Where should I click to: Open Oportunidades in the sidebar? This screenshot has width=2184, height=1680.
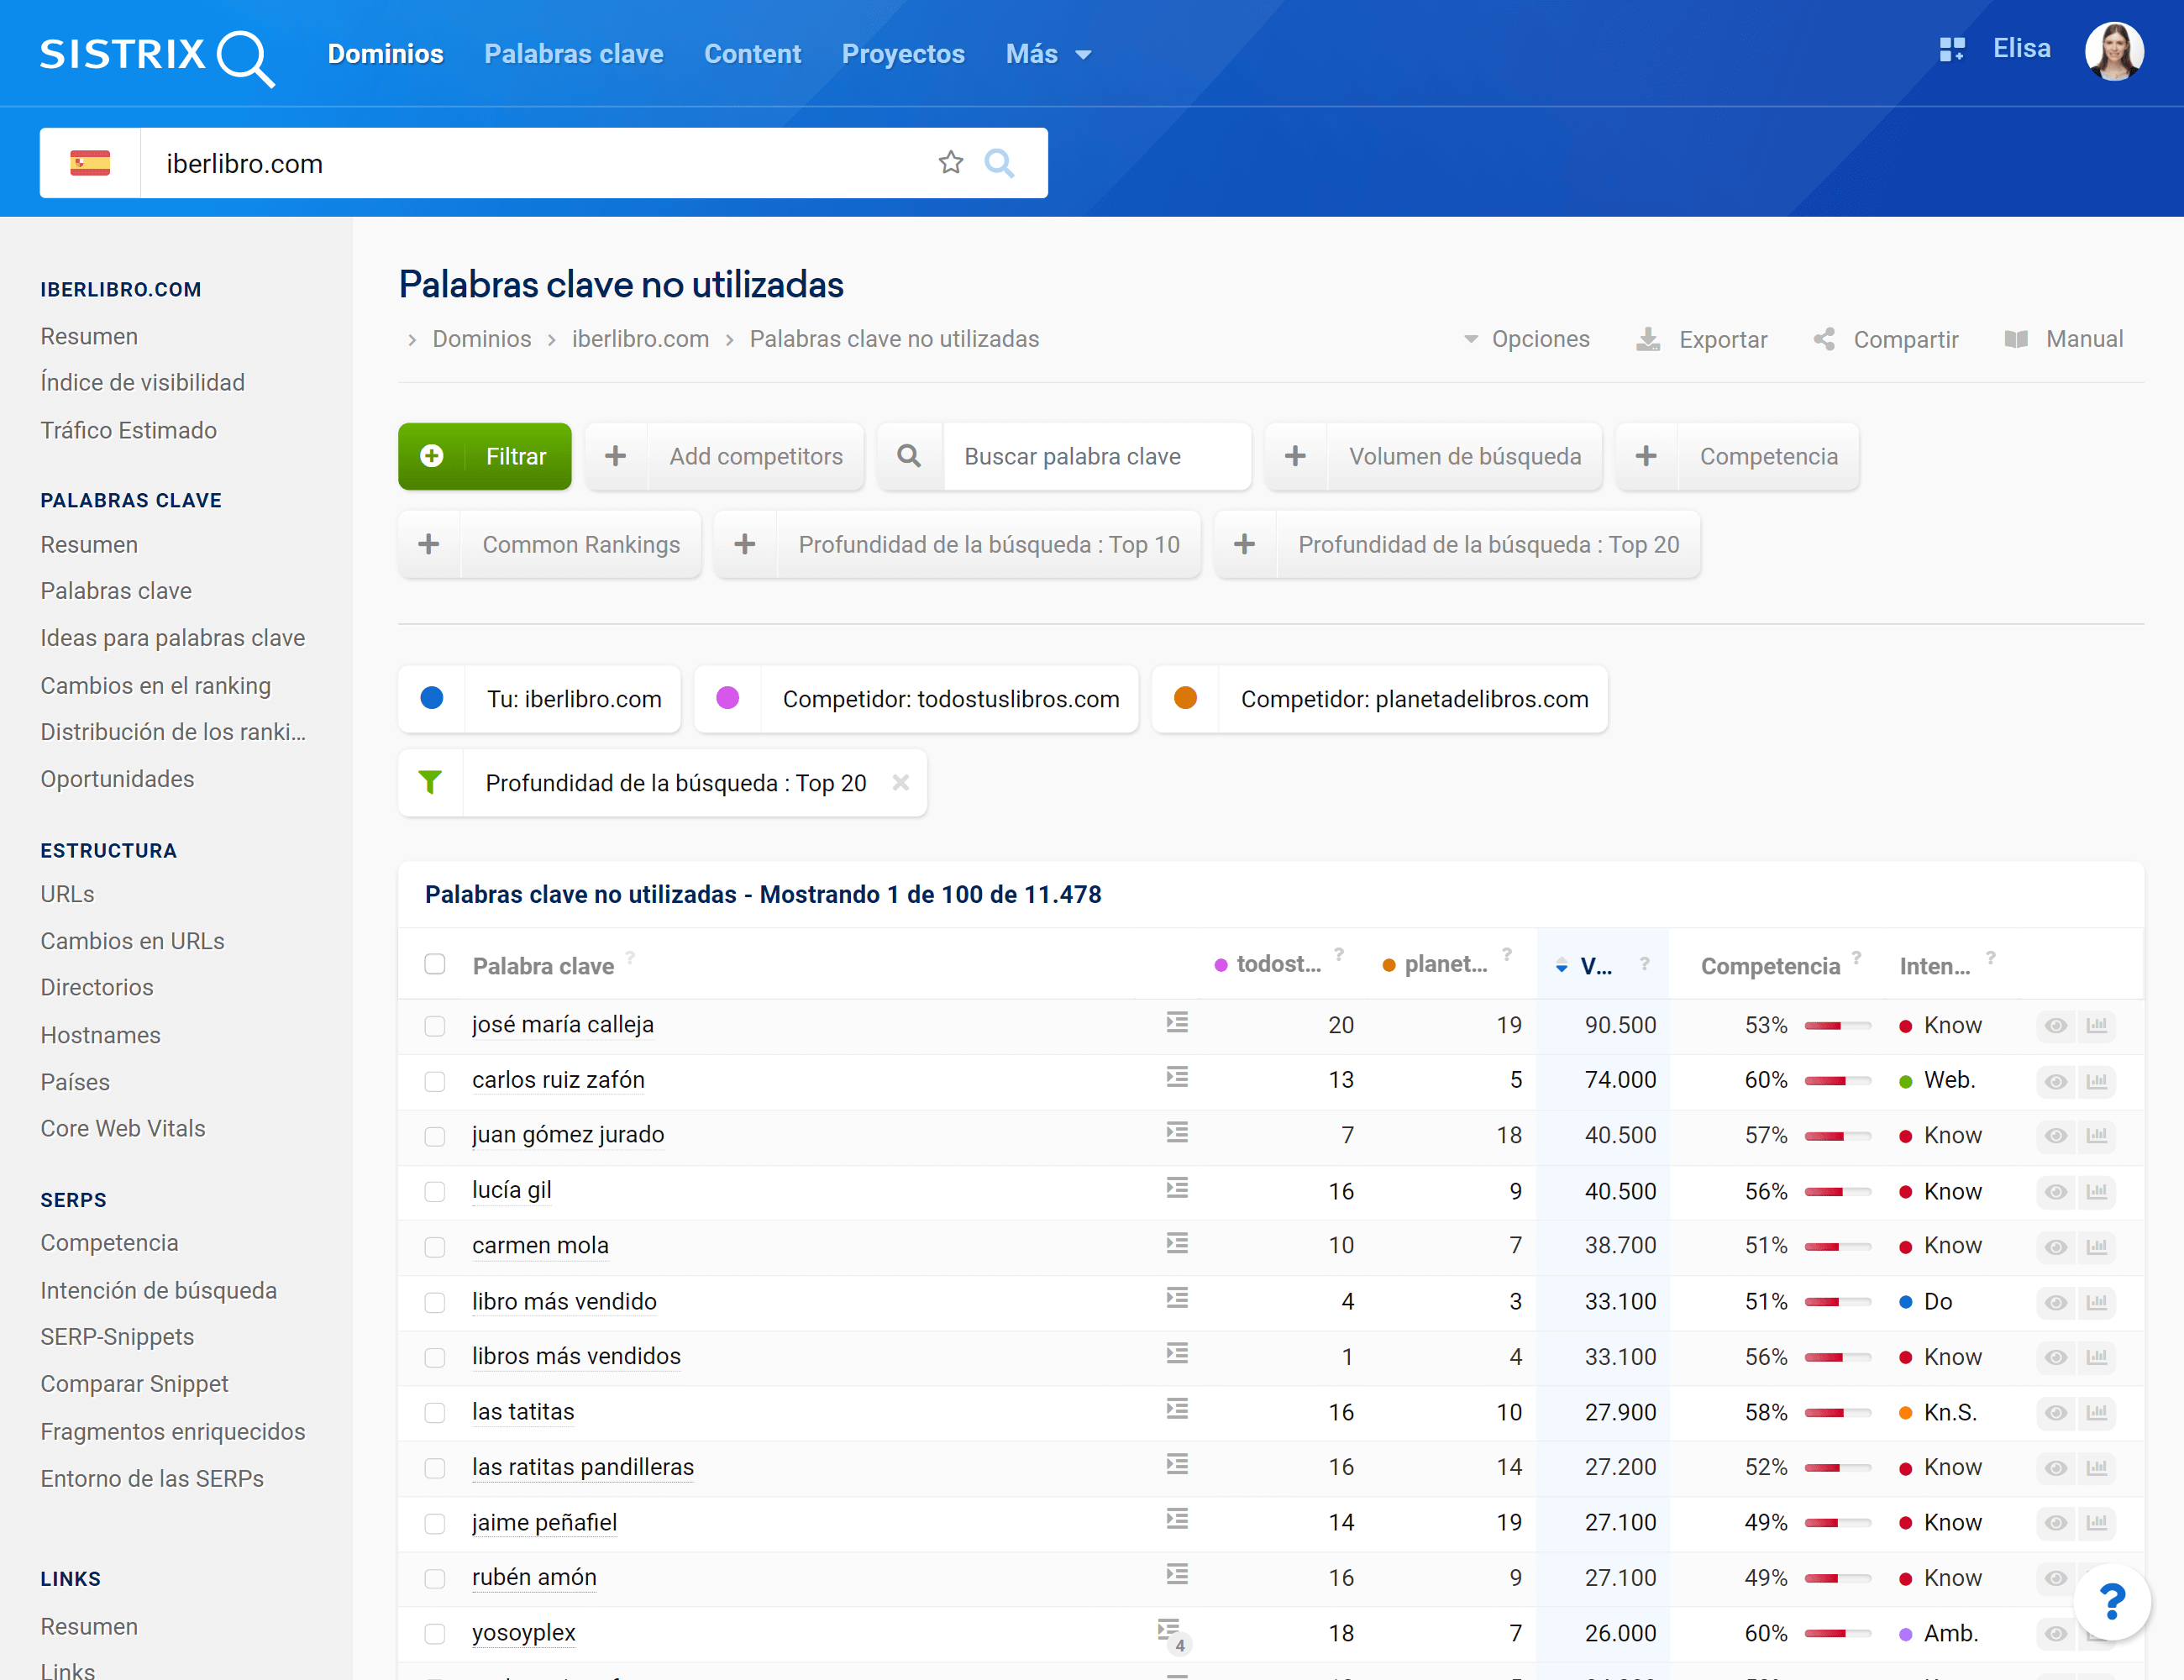pyautogui.click(x=117, y=779)
